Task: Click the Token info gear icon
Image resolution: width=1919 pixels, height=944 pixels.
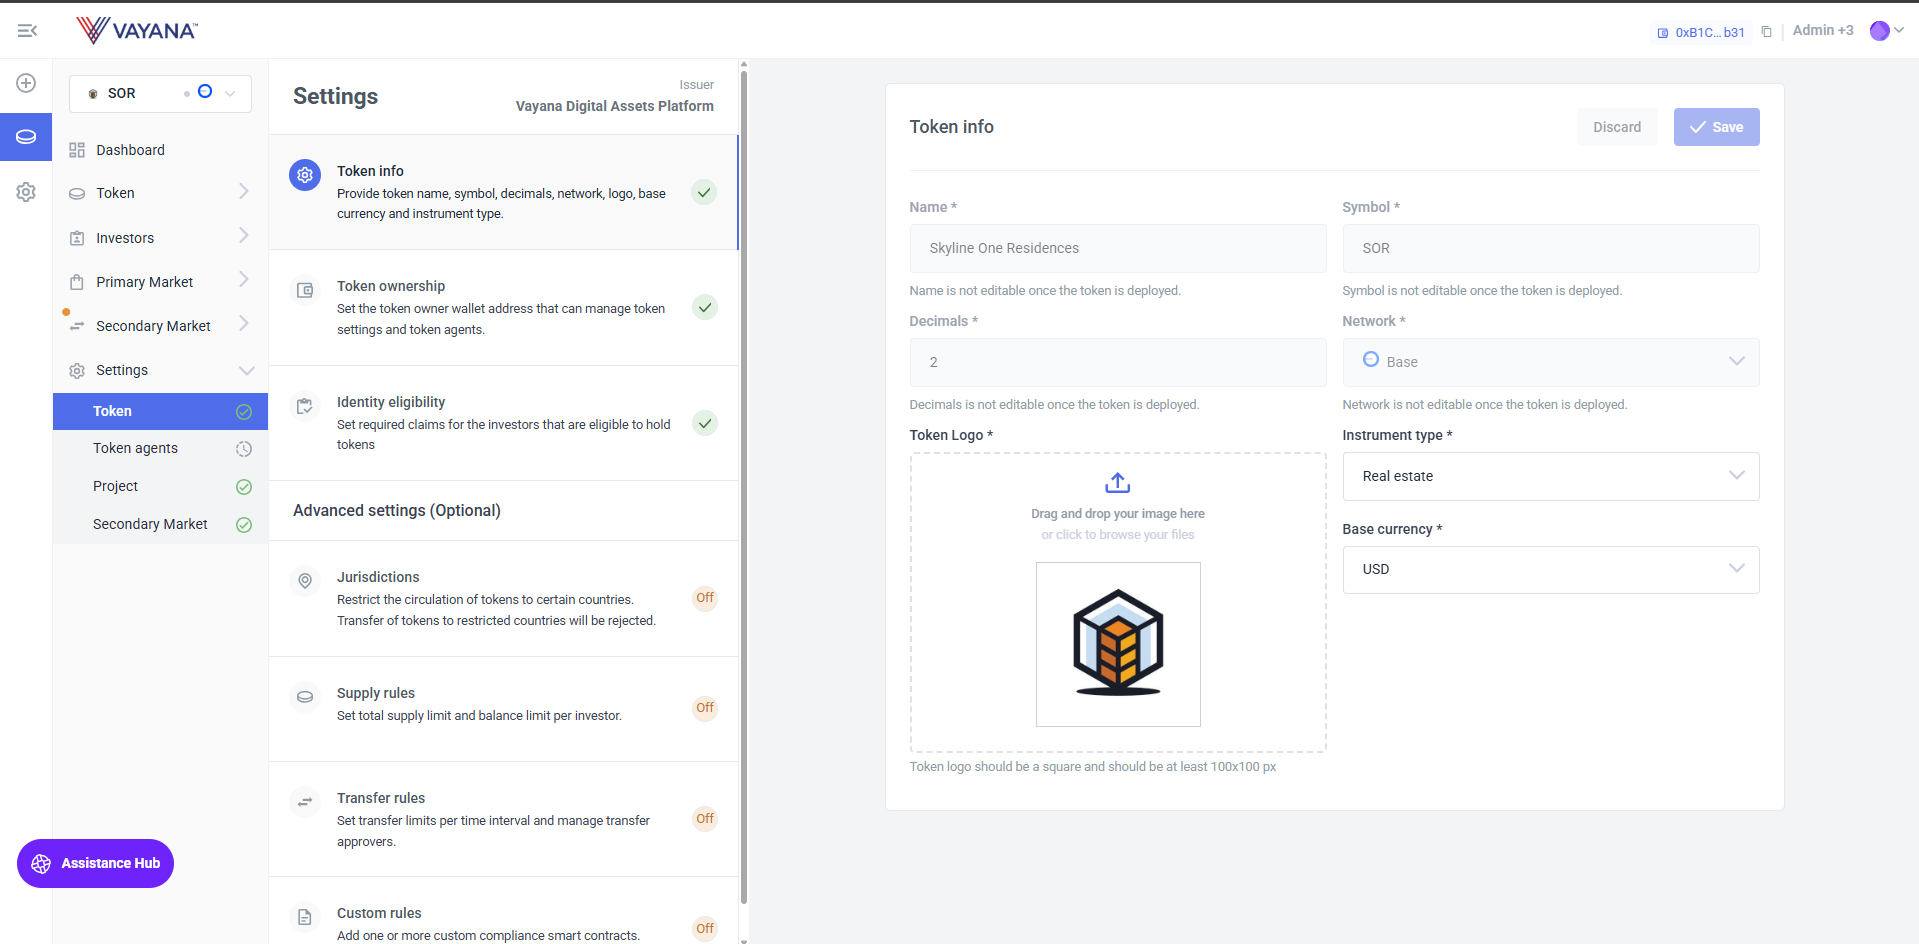Action: click(x=305, y=175)
